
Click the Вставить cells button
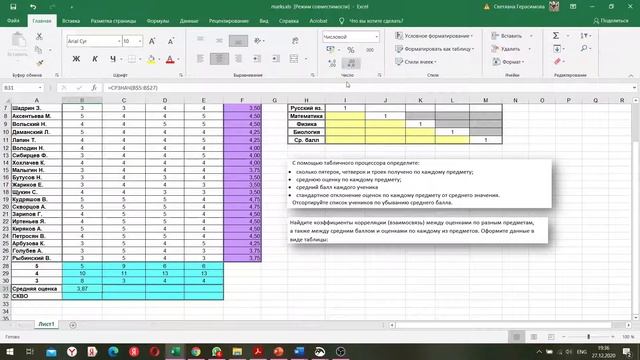pos(507,36)
